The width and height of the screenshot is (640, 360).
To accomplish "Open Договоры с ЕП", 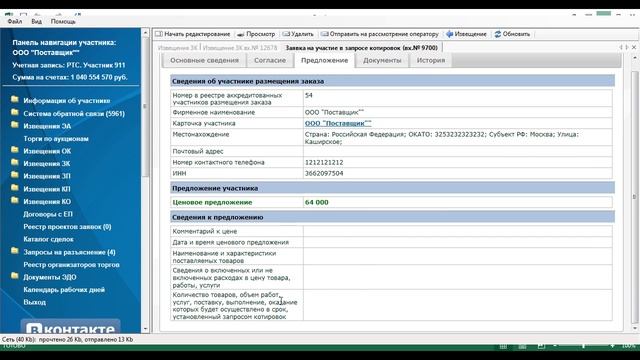I will click(x=48, y=214).
